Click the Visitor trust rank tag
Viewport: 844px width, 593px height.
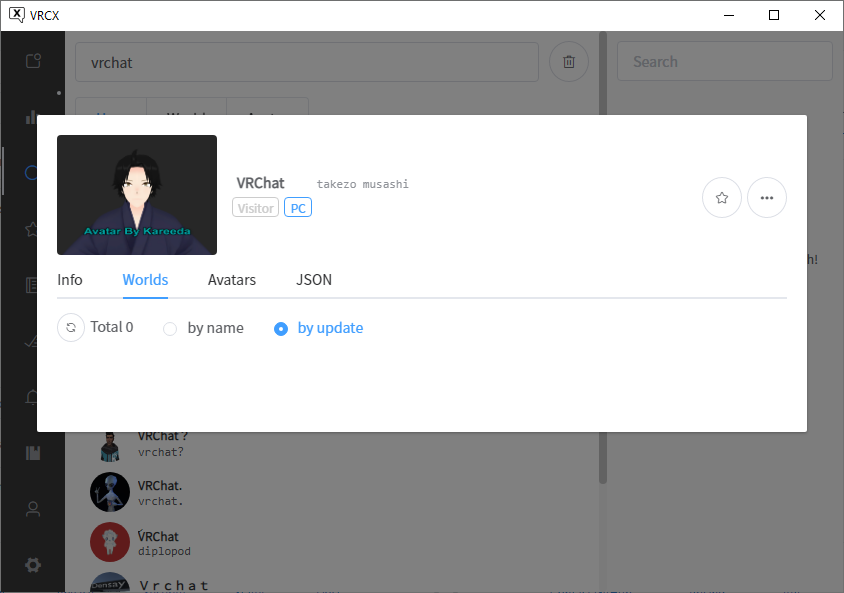click(x=255, y=208)
